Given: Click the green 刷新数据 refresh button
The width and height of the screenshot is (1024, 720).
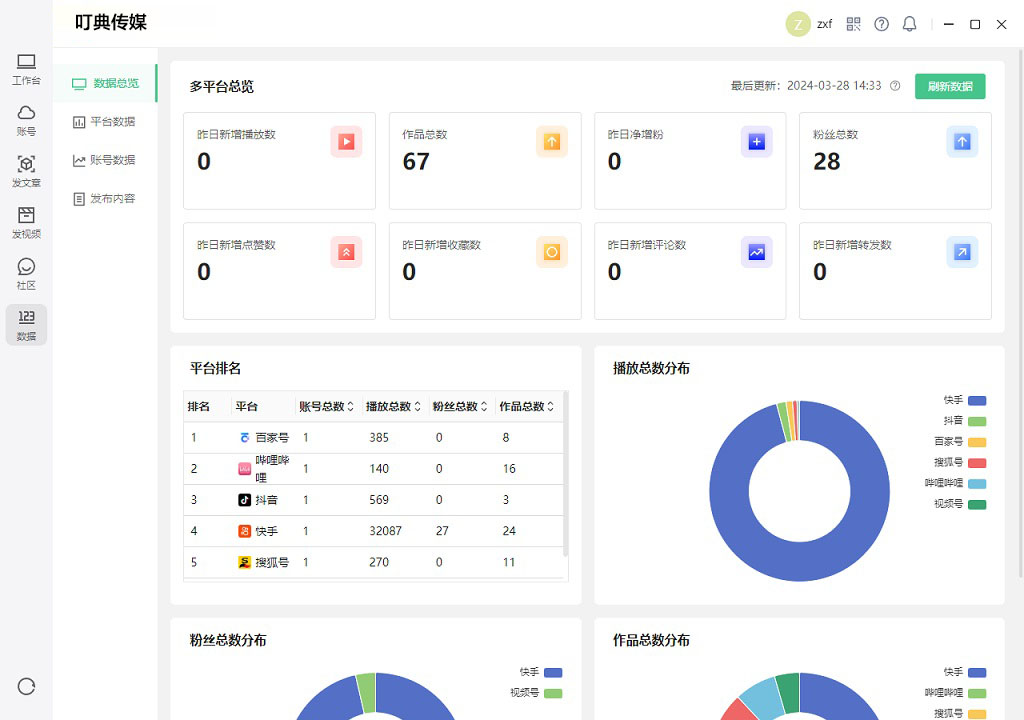Looking at the screenshot, I should pyautogui.click(x=950, y=86).
